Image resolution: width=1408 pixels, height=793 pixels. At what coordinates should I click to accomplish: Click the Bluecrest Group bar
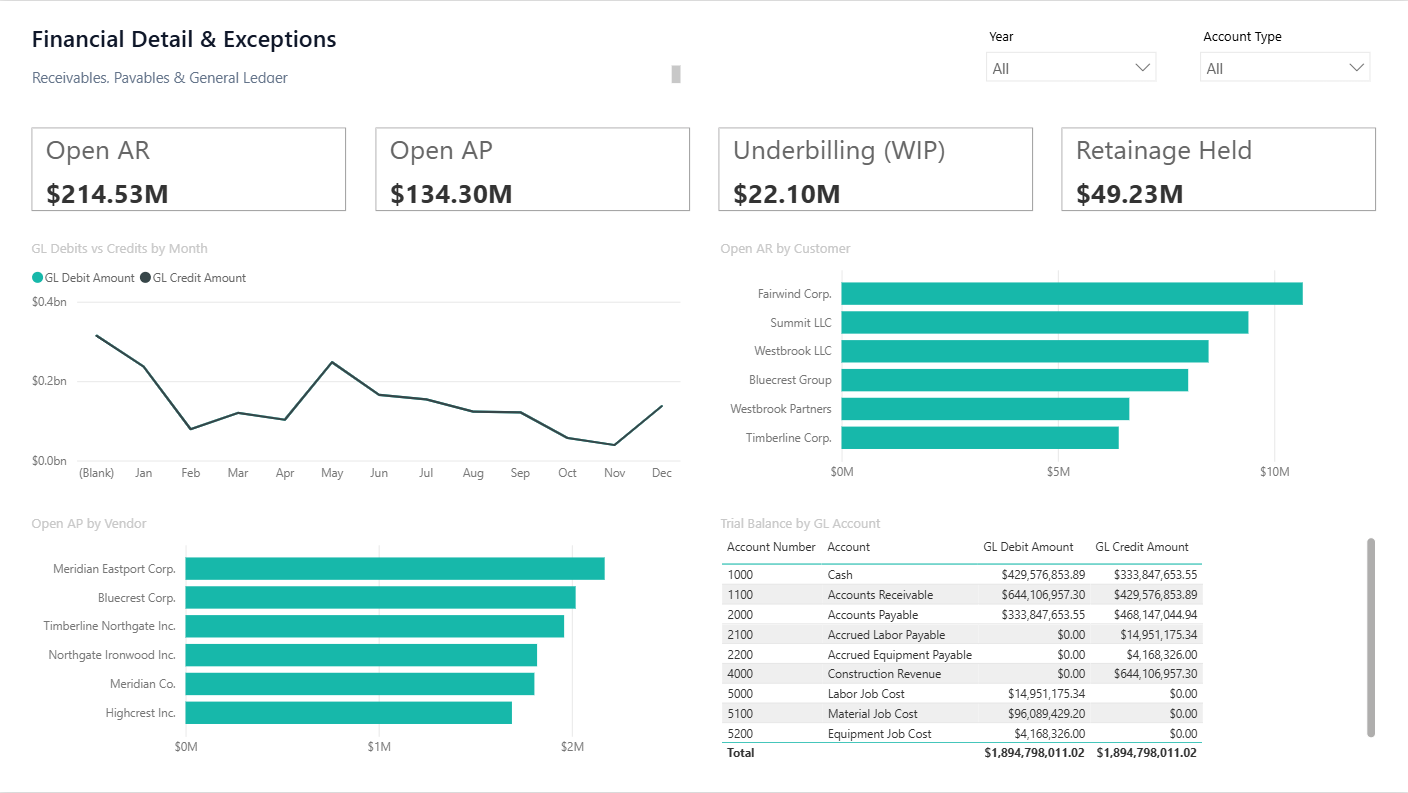[1015, 380]
